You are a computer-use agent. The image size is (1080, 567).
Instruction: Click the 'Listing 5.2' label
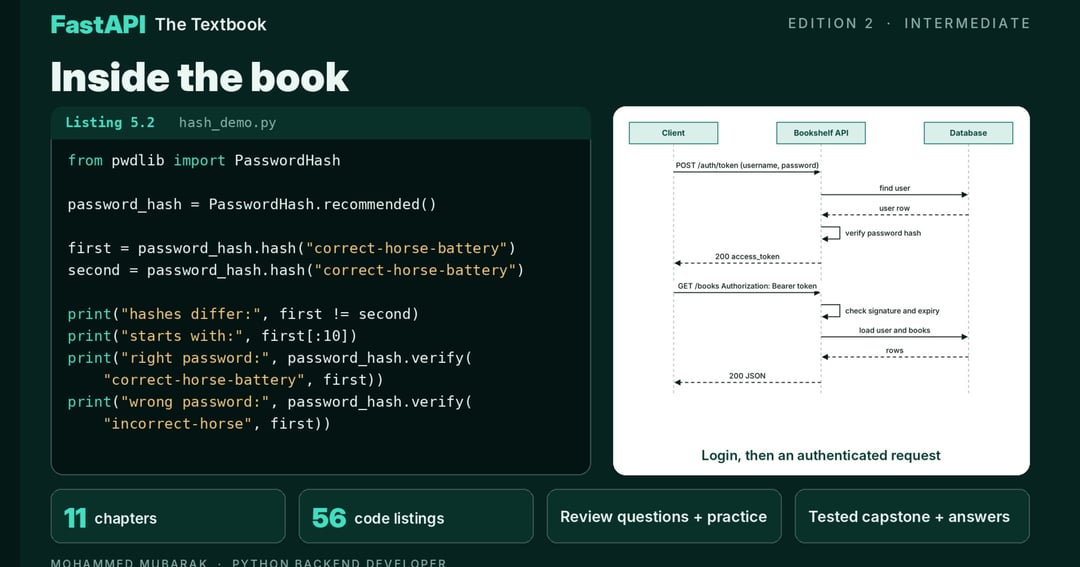click(110, 123)
